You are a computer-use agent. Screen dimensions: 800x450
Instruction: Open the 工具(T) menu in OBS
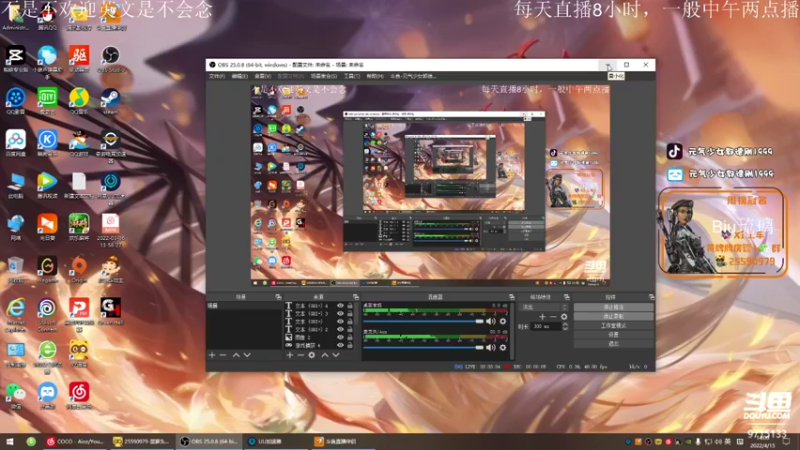[x=352, y=77]
